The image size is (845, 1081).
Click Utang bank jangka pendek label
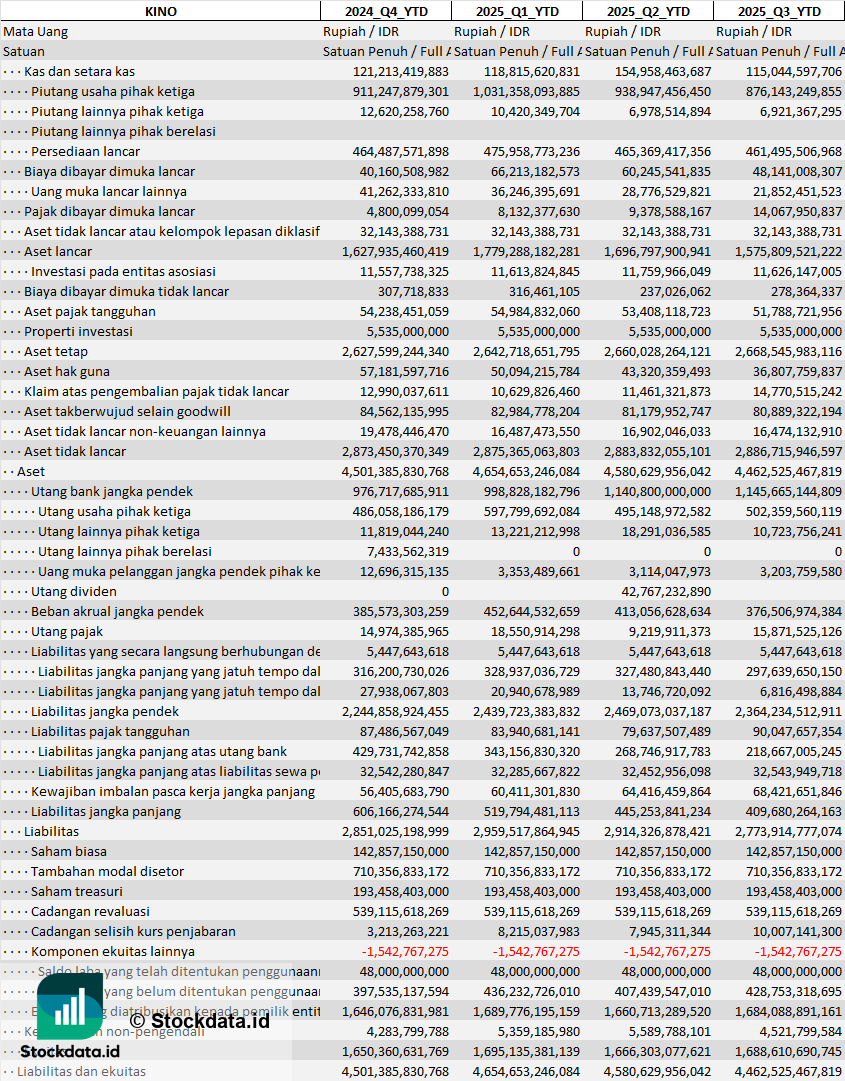coord(112,492)
